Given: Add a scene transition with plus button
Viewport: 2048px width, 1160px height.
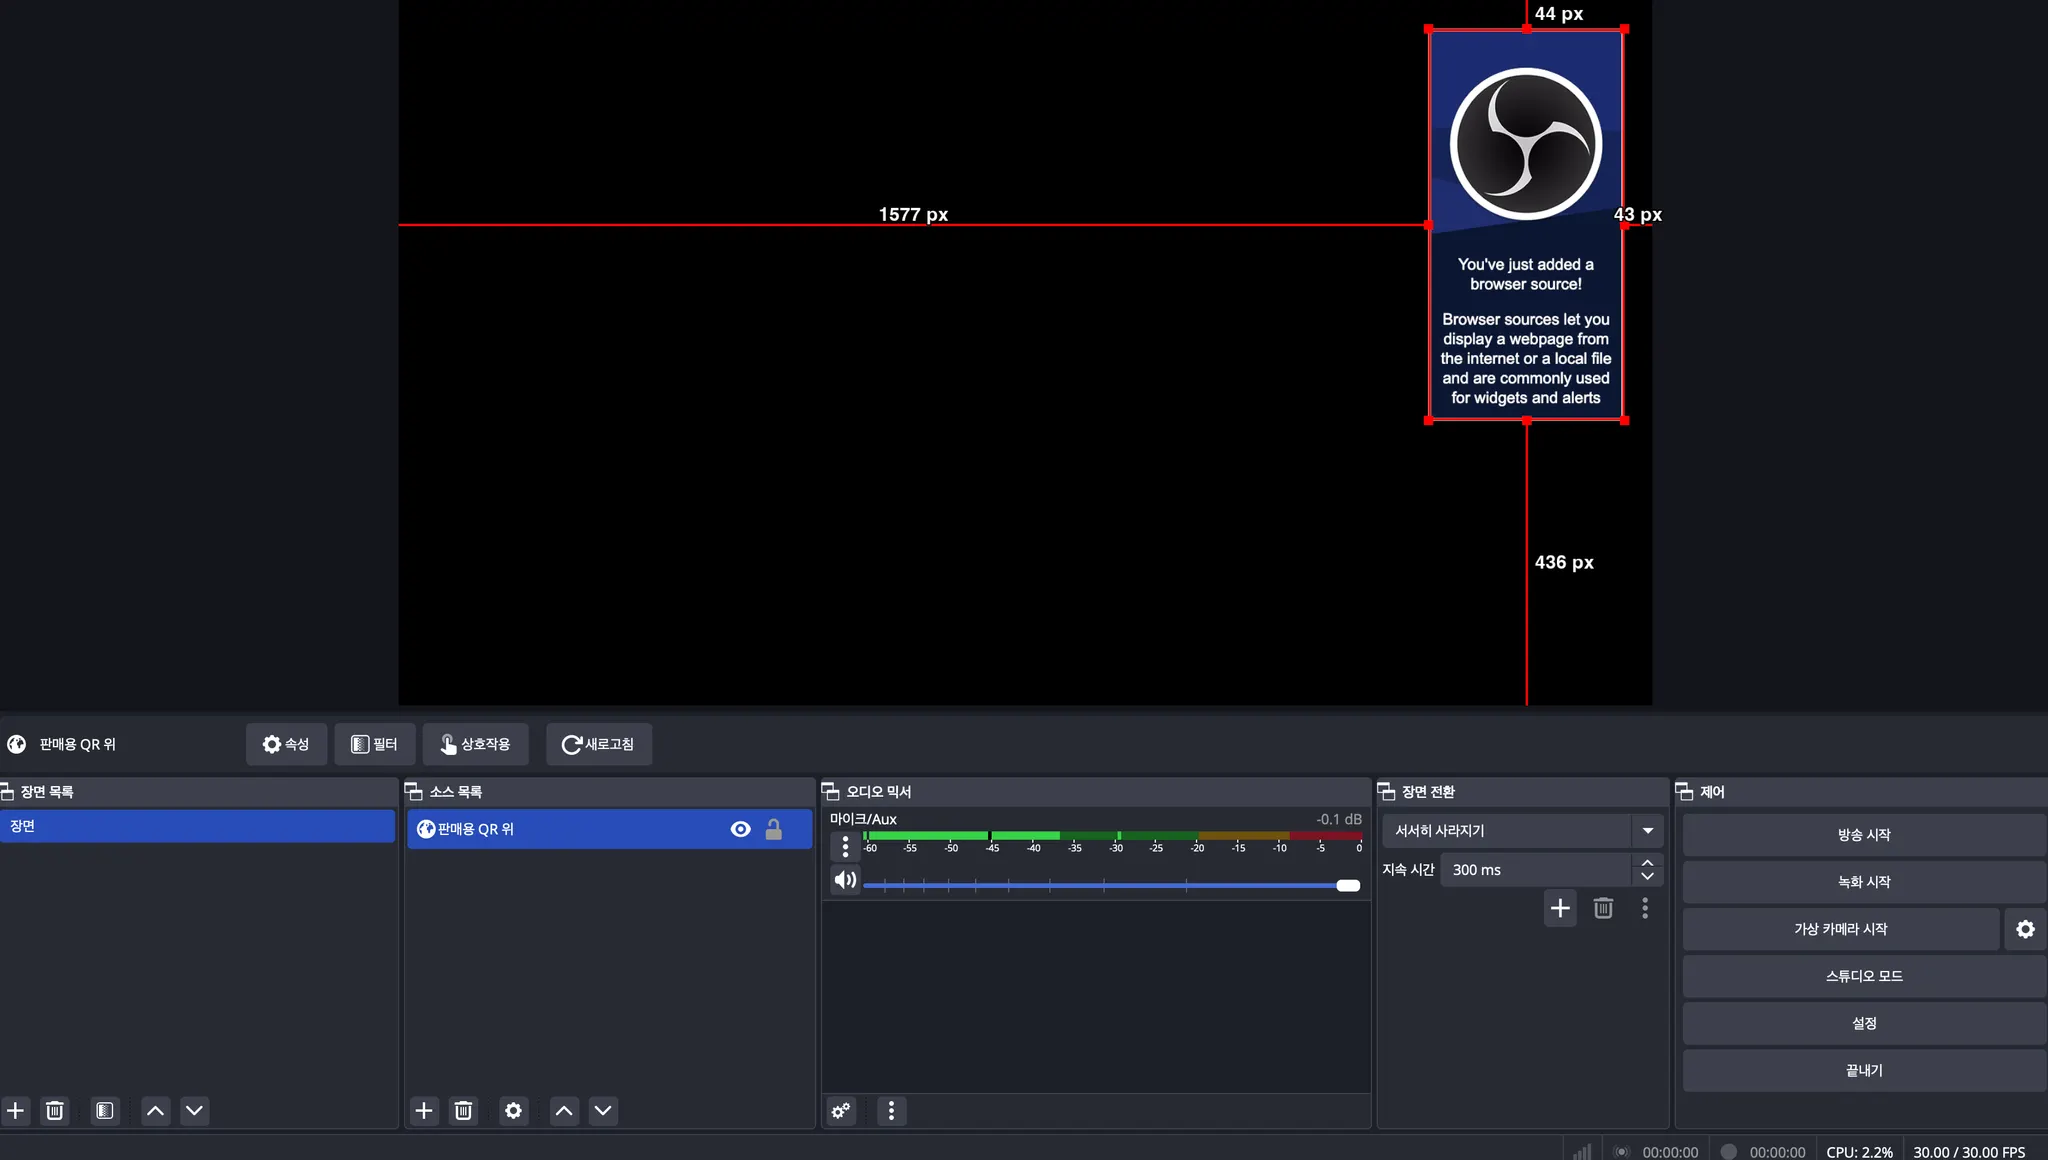Looking at the screenshot, I should [x=1560, y=908].
